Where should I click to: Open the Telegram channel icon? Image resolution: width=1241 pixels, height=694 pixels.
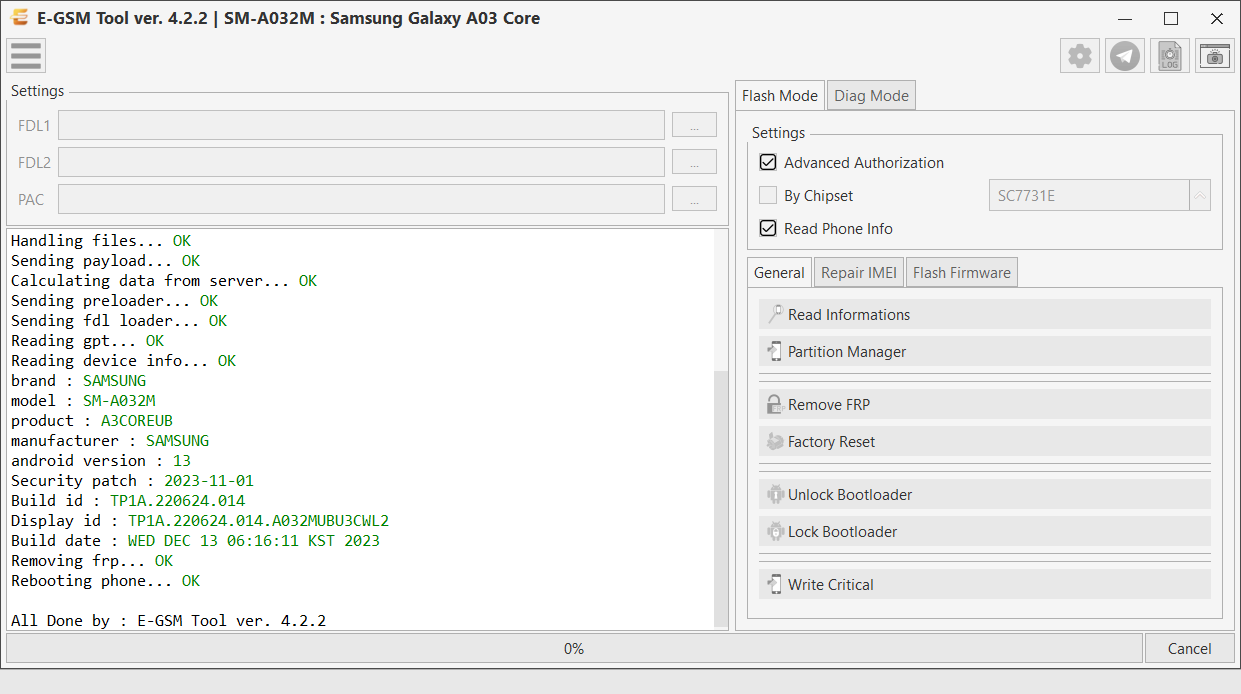1125,56
